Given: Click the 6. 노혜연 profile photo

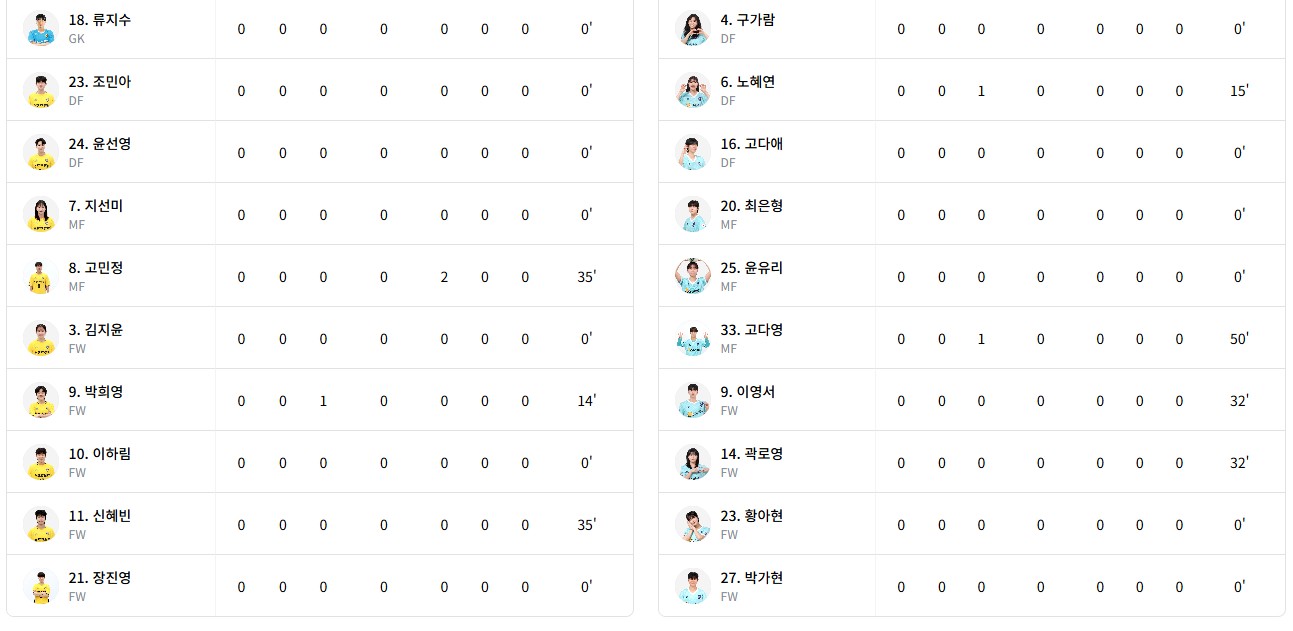Looking at the screenshot, I should (692, 90).
